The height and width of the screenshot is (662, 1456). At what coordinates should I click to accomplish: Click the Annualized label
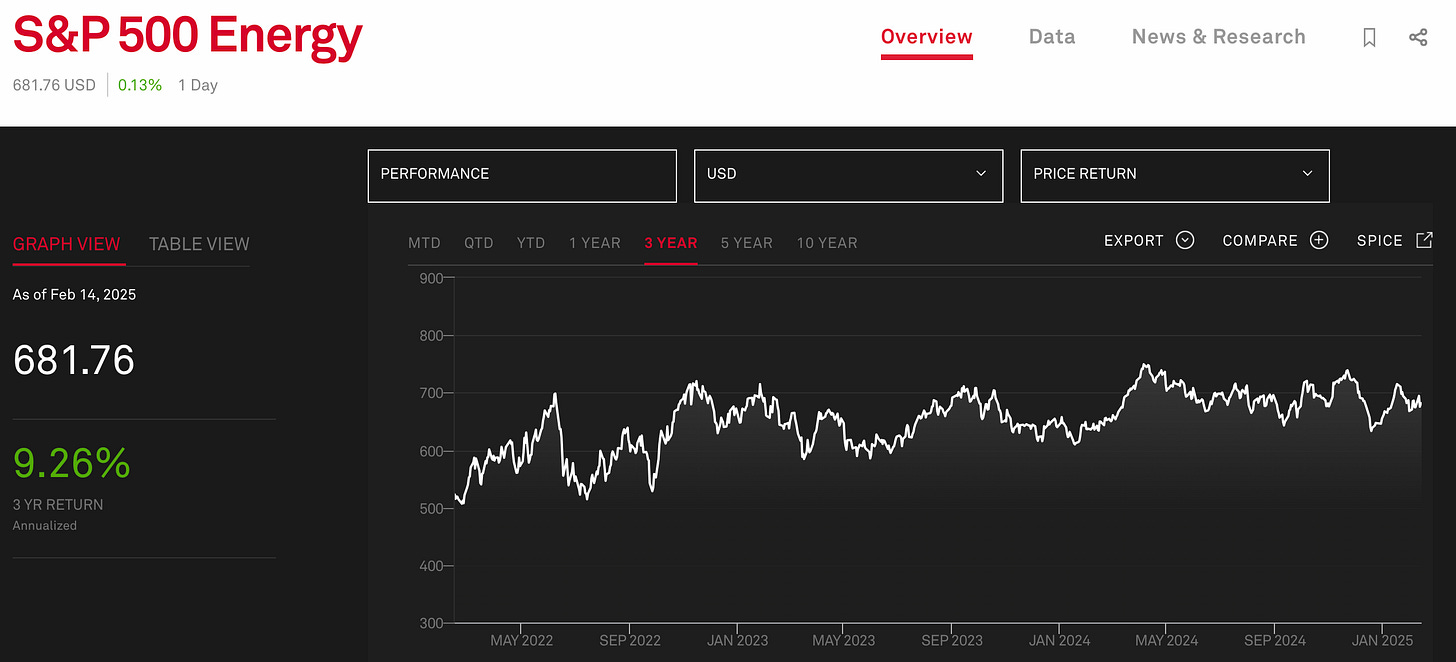click(x=45, y=525)
